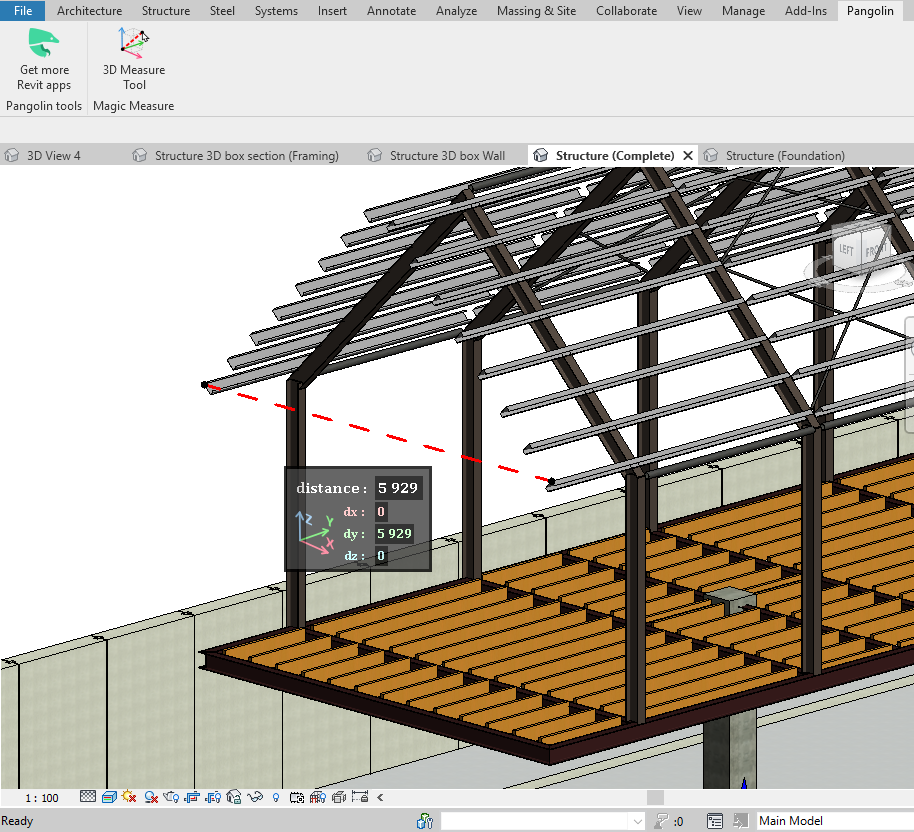914x832 pixels.
Task: Toggle the Sun Path setting
Action: (x=129, y=797)
